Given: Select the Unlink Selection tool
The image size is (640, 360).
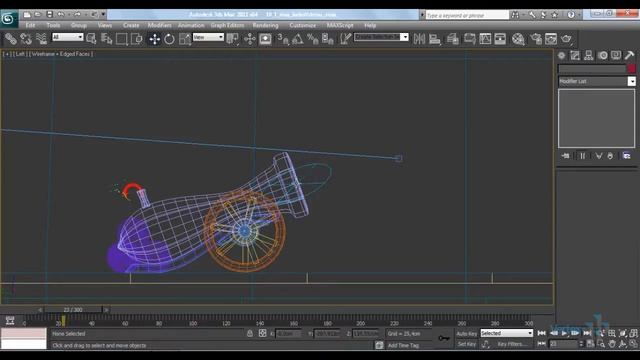Looking at the screenshot, I should 26,39.
